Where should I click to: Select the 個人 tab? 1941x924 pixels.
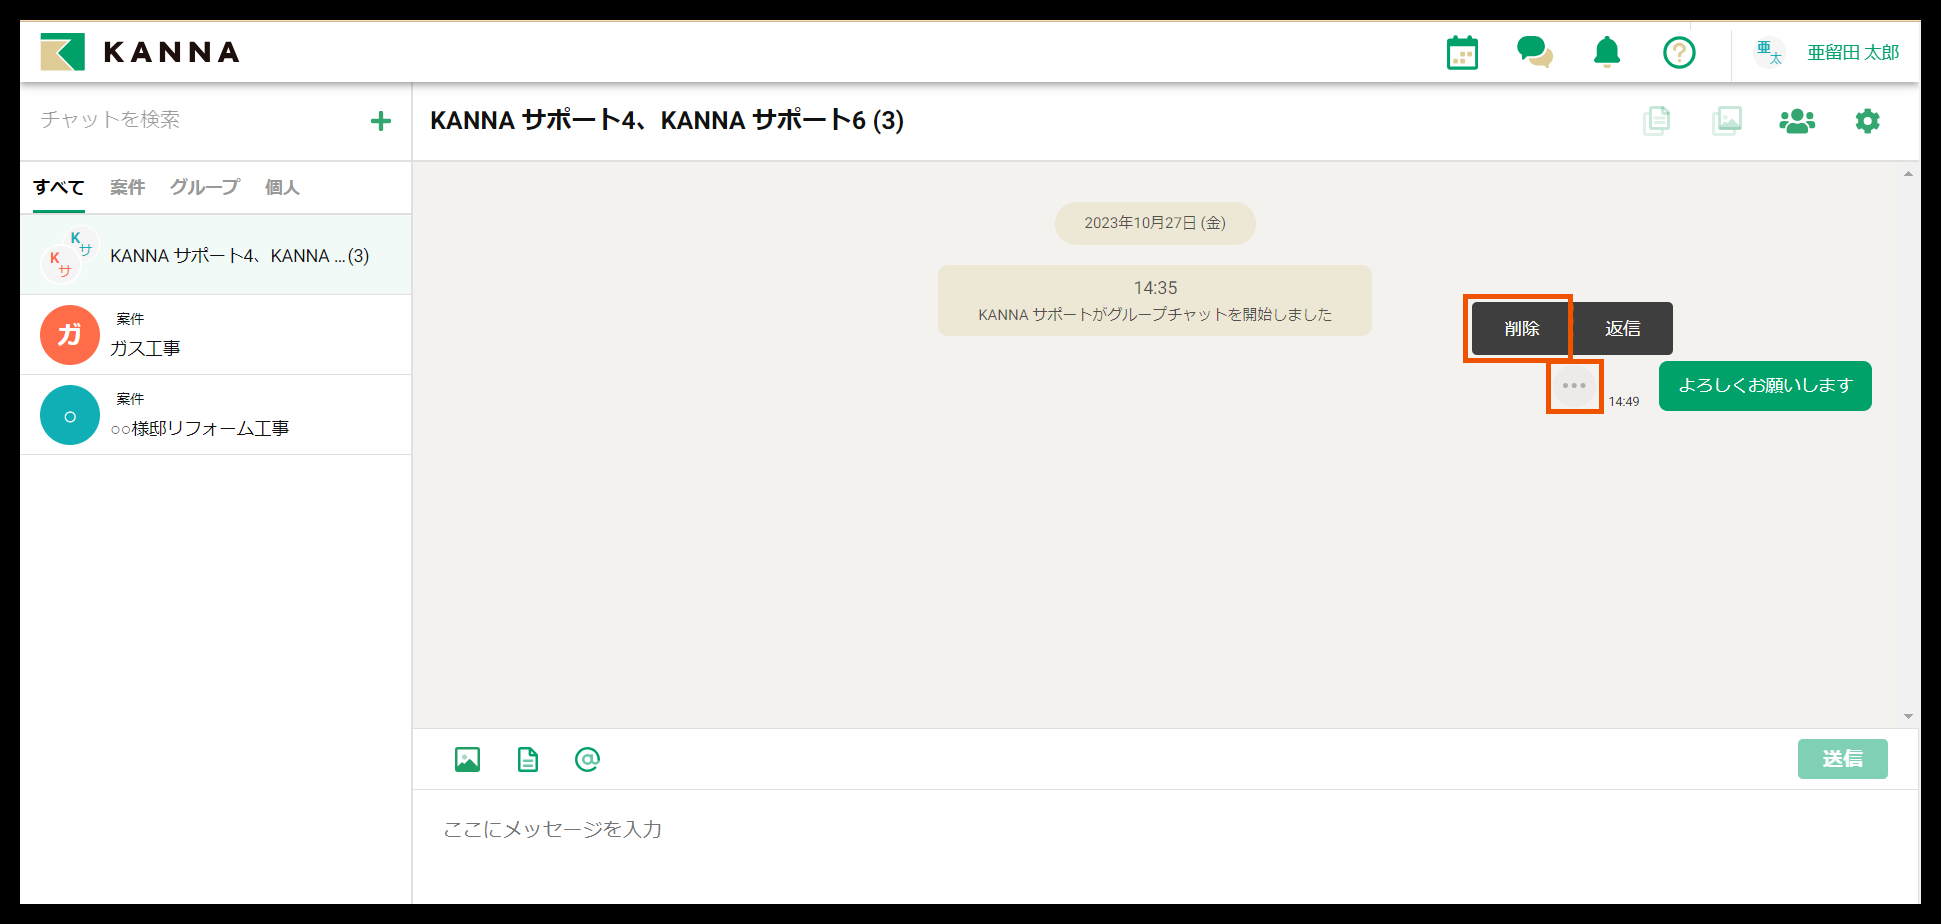click(282, 187)
